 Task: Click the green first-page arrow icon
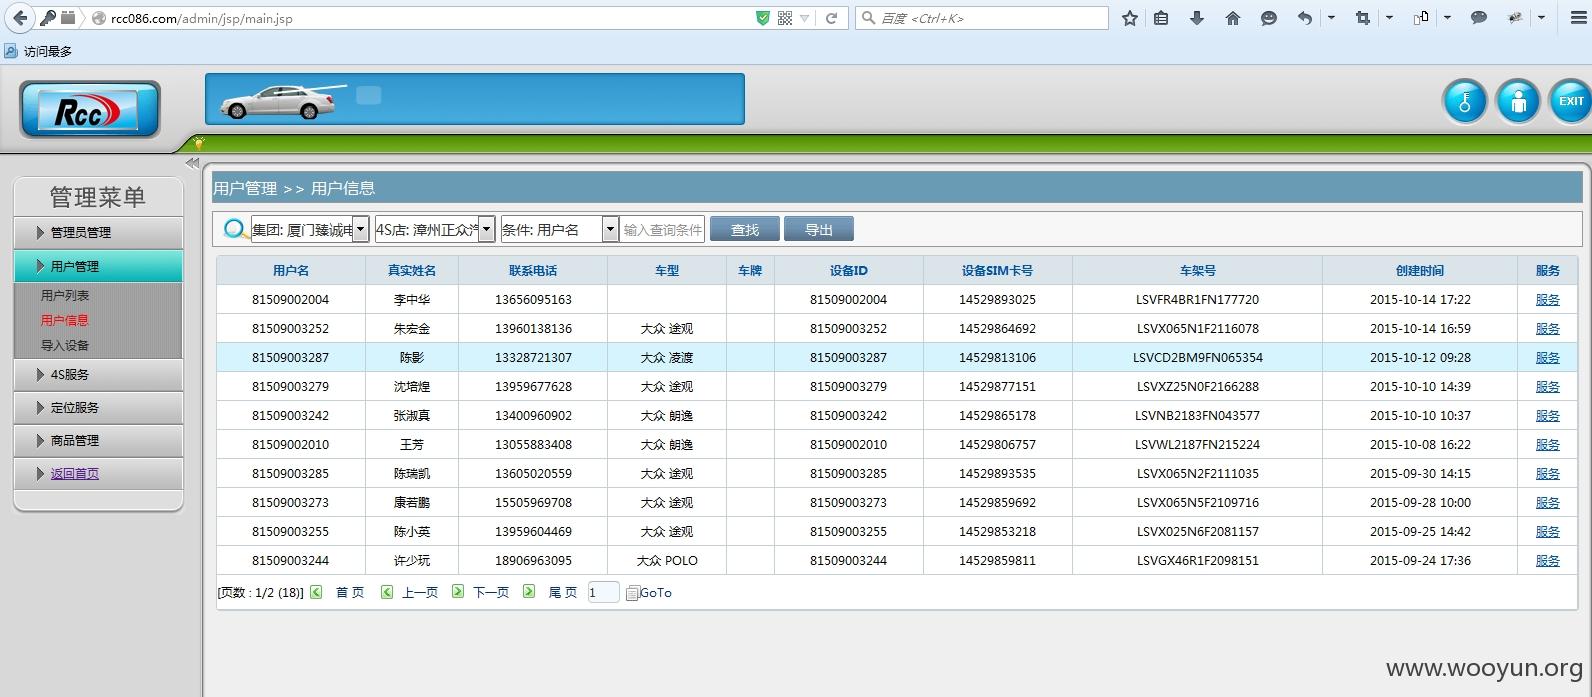click(x=316, y=592)
